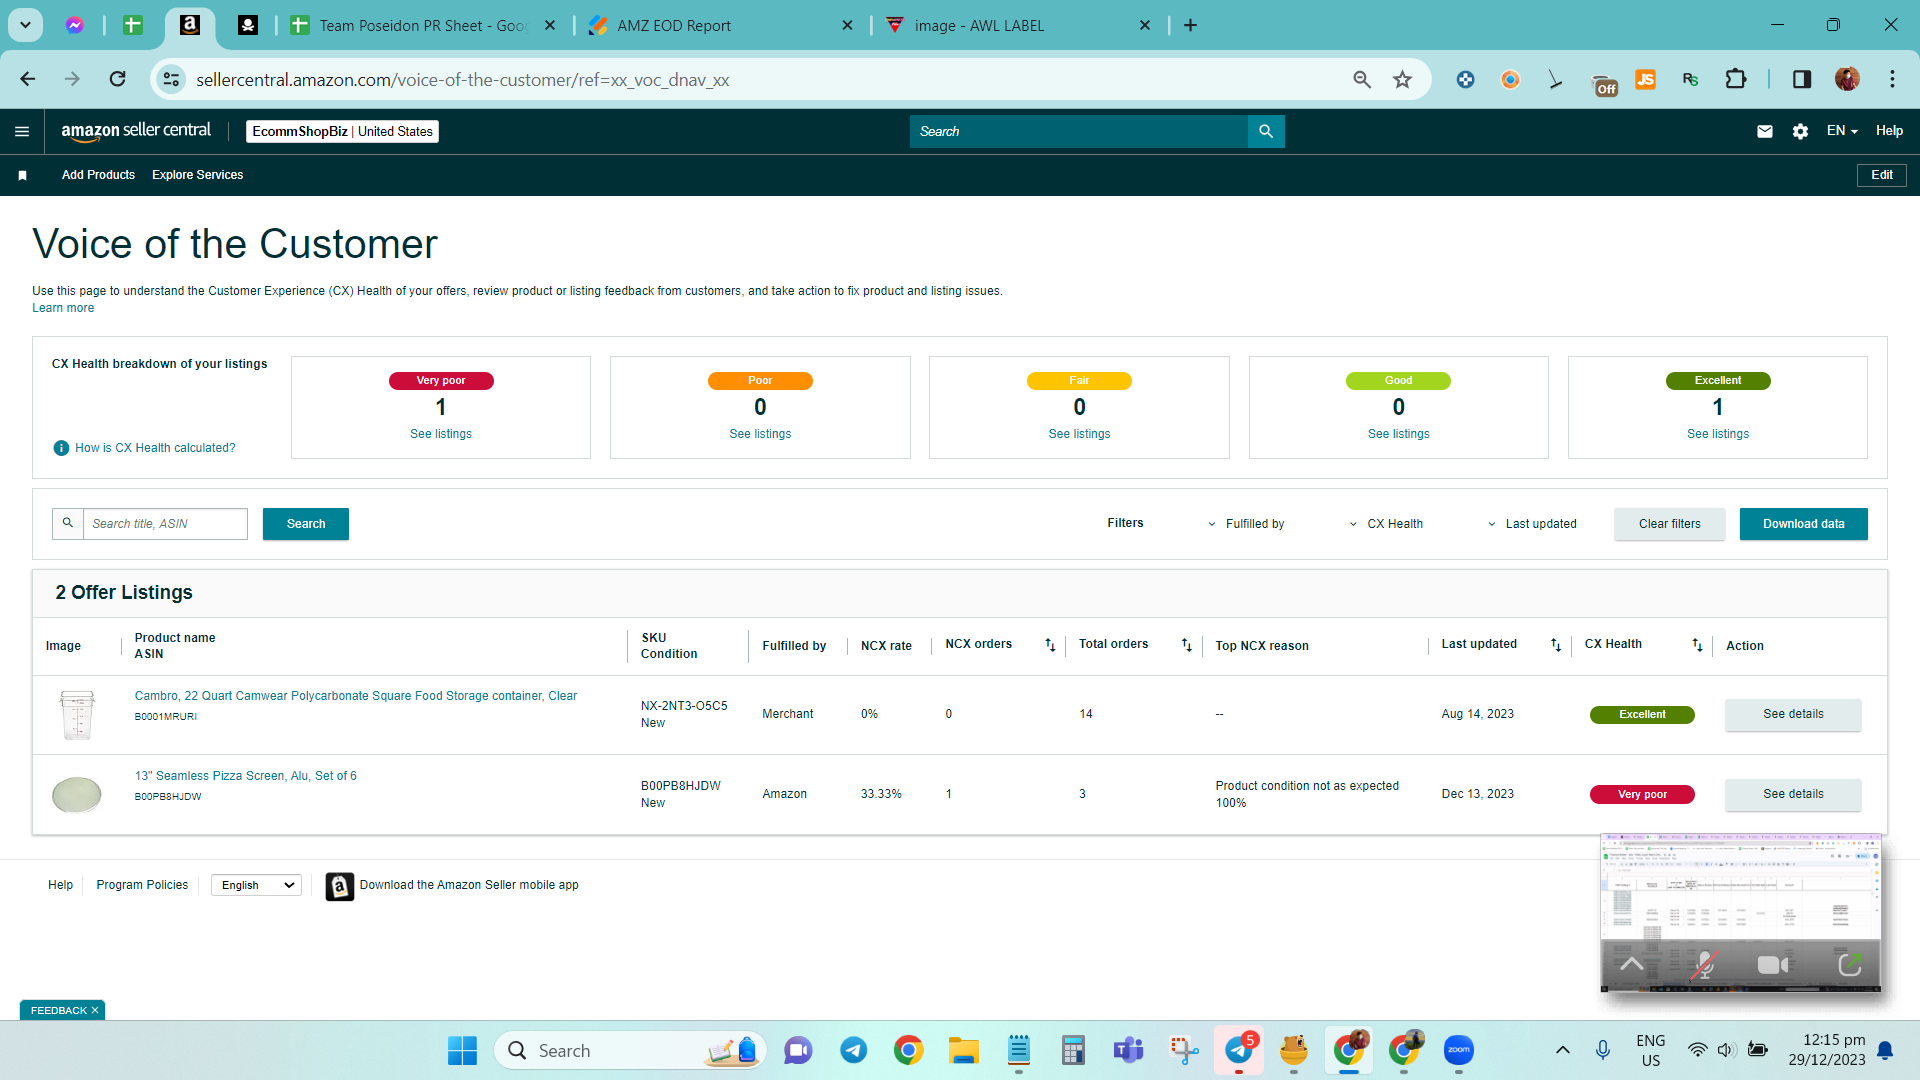1920x1080 pixels.
Task: Open Learn more link
Action: coord(63,308)
